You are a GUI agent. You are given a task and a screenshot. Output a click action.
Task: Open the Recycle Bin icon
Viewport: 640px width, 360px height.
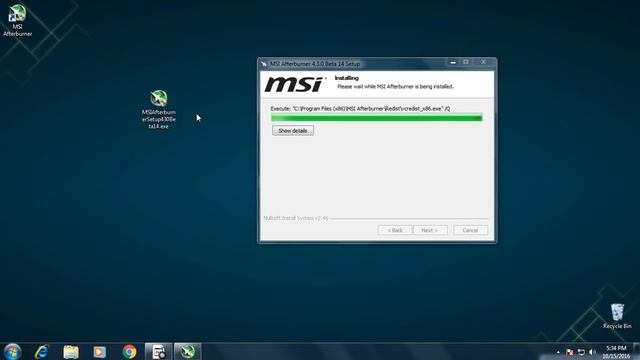[x=617, y=316]
